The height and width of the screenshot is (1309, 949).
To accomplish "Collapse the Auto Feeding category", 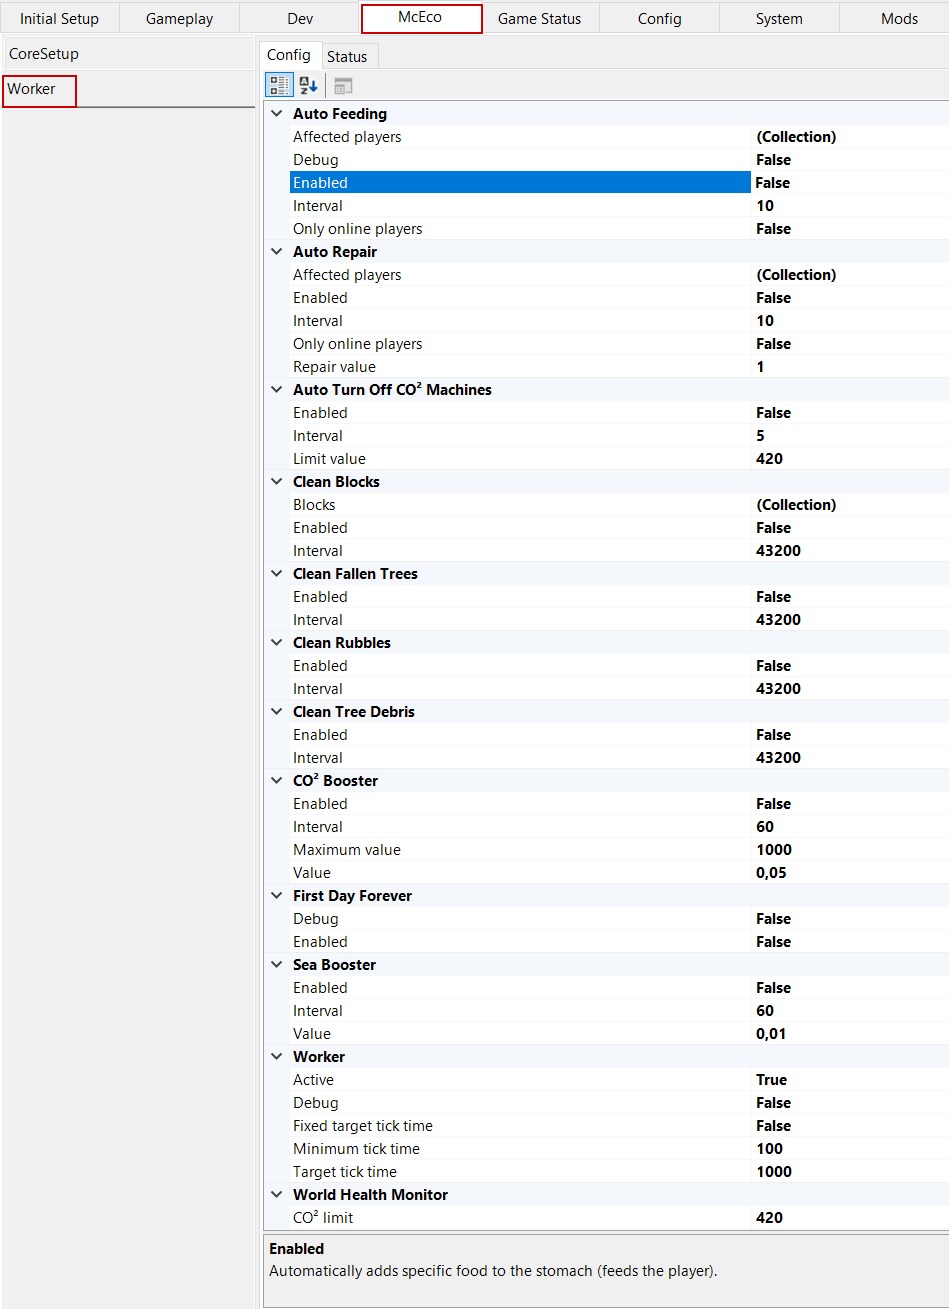I will pos(277,114).
